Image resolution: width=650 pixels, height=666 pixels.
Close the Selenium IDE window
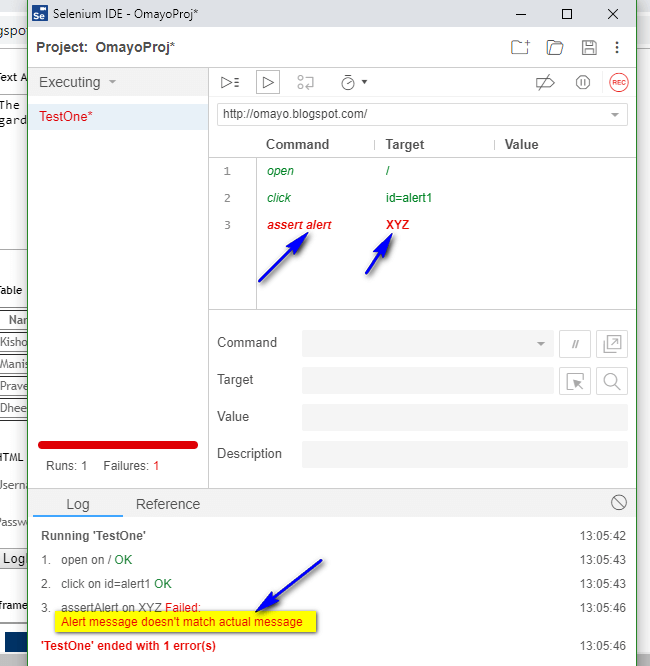[x=613, y=14]
